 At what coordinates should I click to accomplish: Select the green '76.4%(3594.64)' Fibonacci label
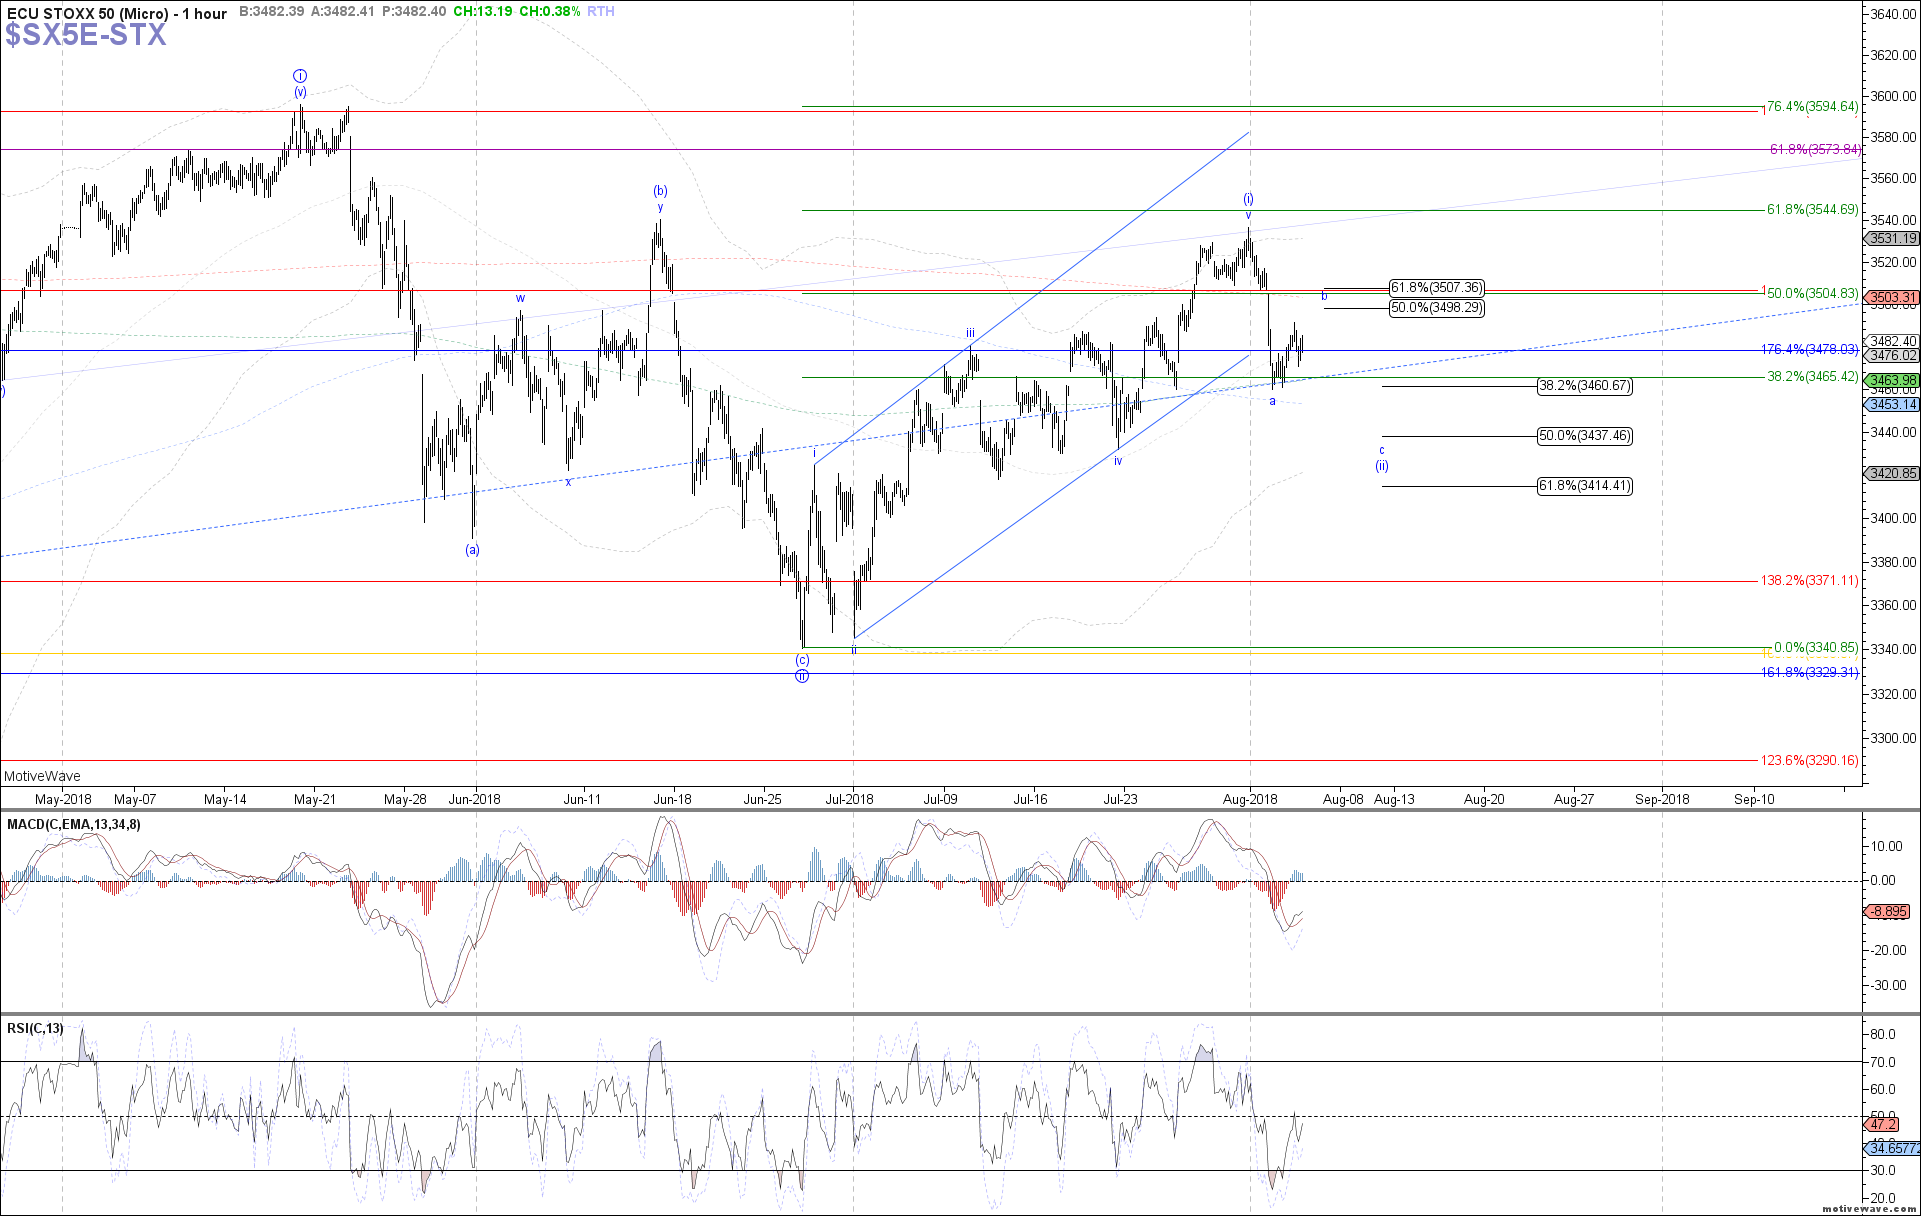pos(1812,107)
